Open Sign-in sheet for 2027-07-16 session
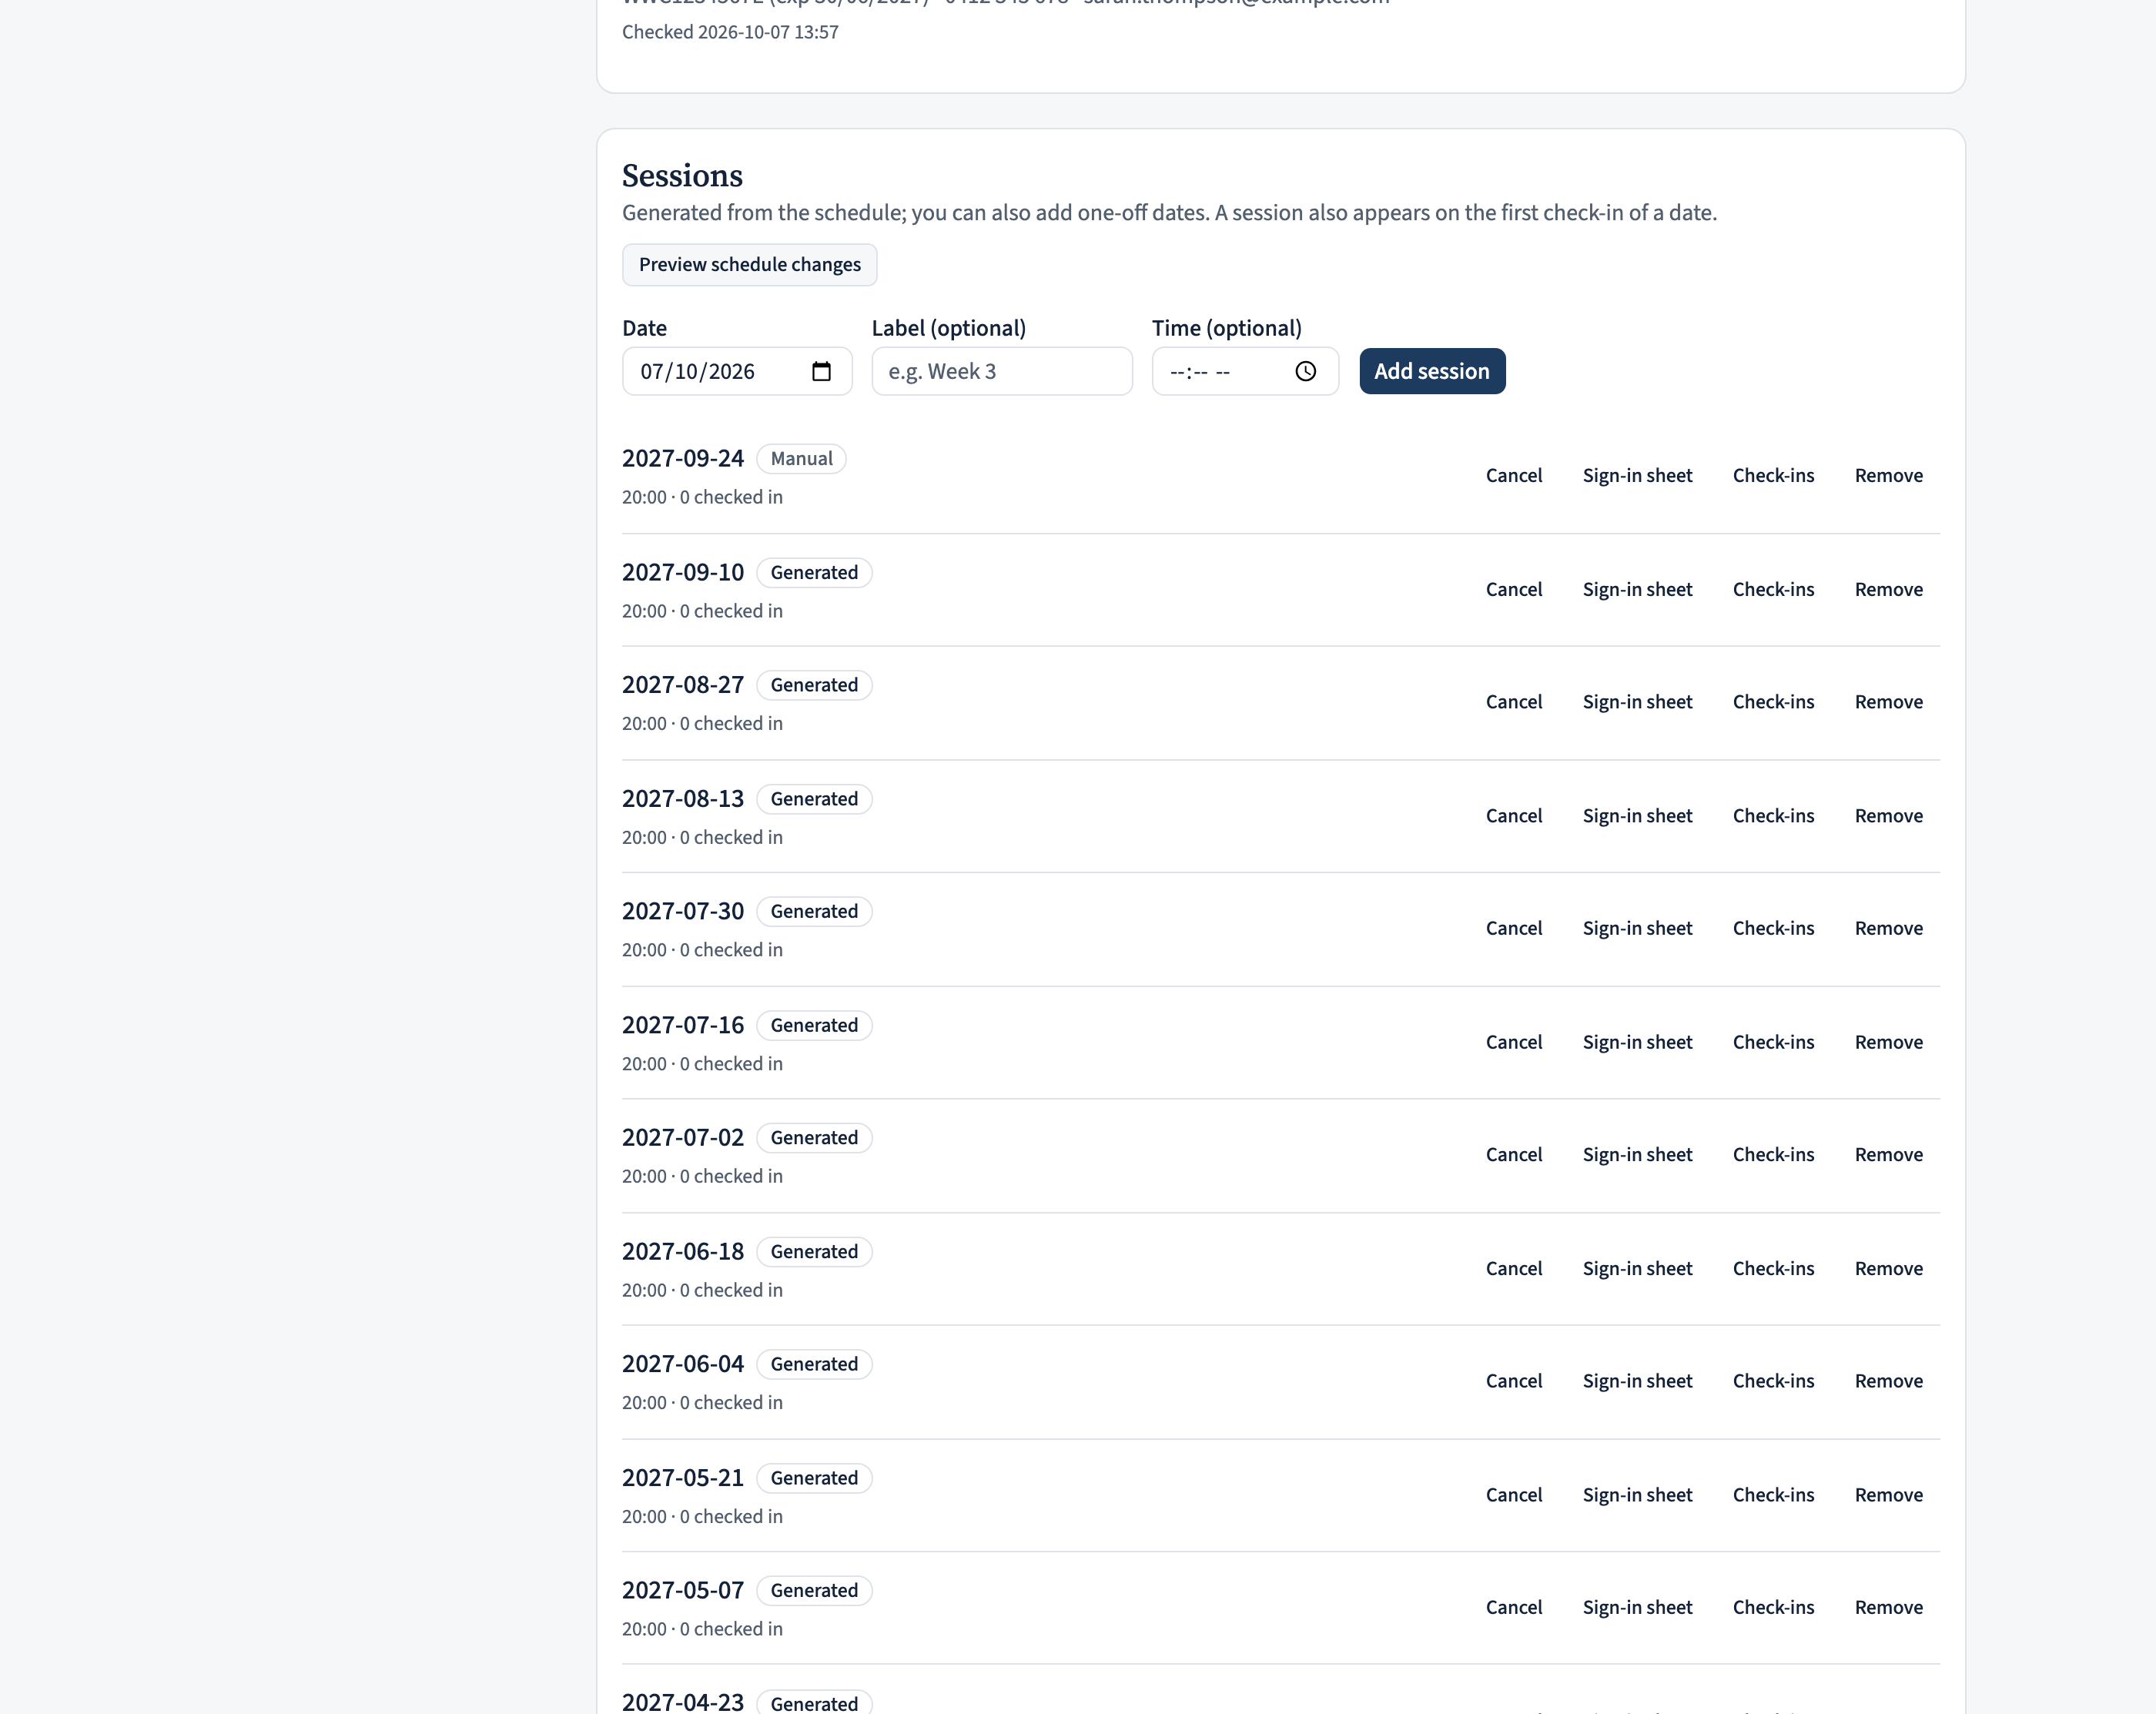Screen dimensions: 2156x1714 coord(1637,1042)
